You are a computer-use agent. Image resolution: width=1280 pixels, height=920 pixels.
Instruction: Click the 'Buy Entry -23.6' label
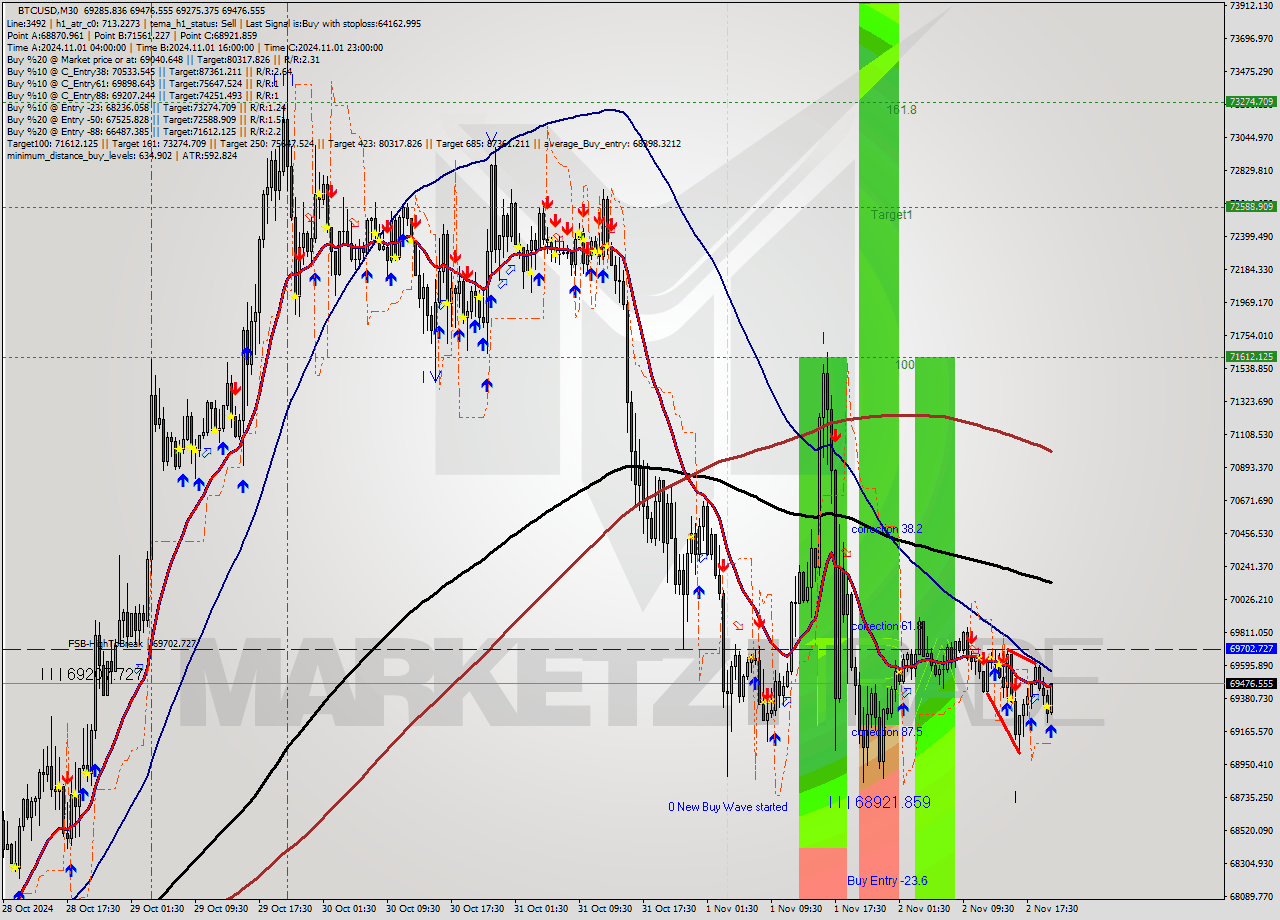(x=887, y=881)
